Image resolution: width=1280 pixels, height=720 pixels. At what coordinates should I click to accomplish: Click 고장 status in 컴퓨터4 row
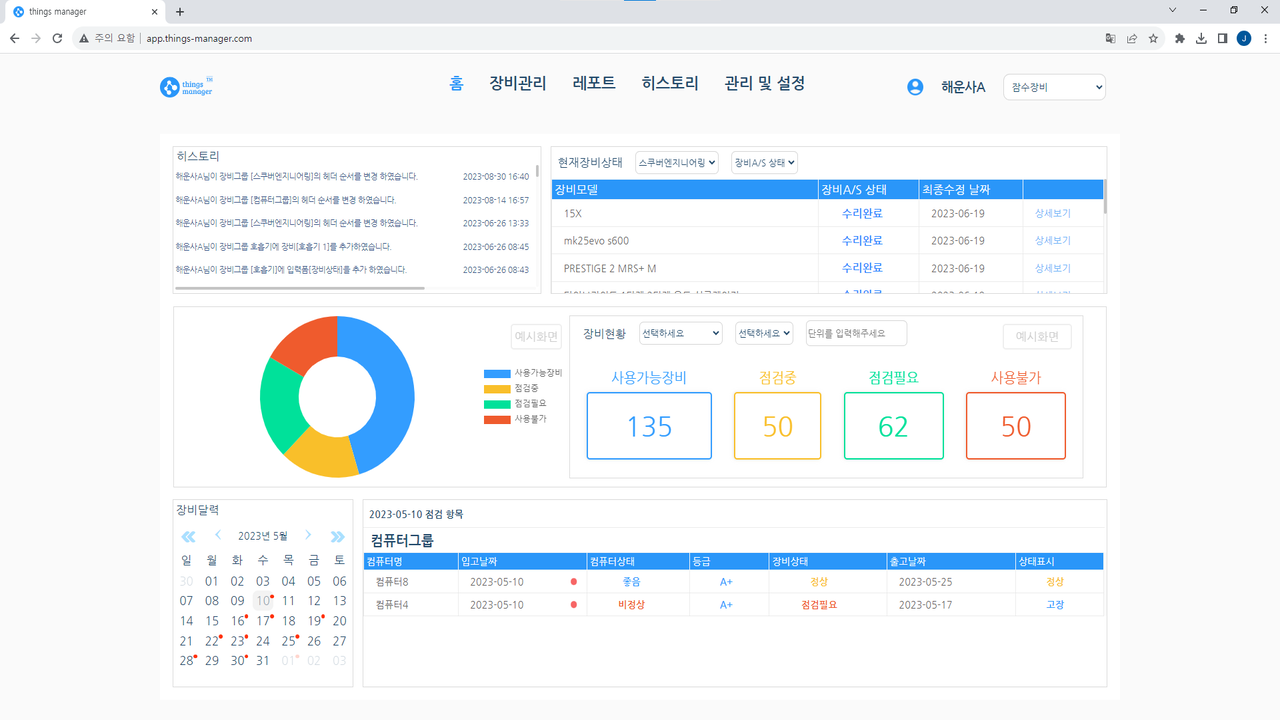(x=1055, y=605)
